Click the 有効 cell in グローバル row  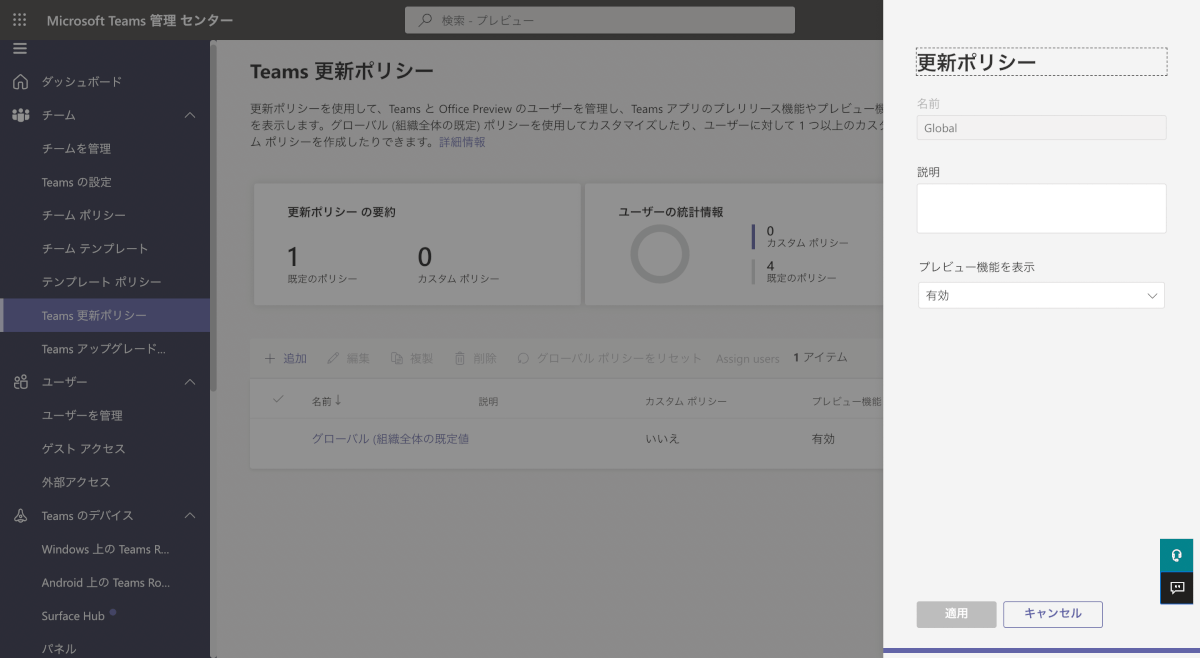point(823,439)
